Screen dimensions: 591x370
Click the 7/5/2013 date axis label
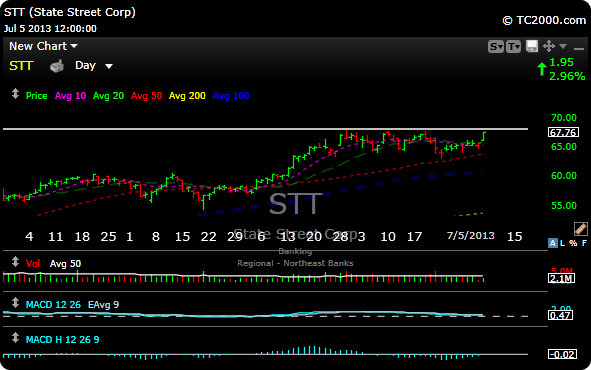point(470,236)
